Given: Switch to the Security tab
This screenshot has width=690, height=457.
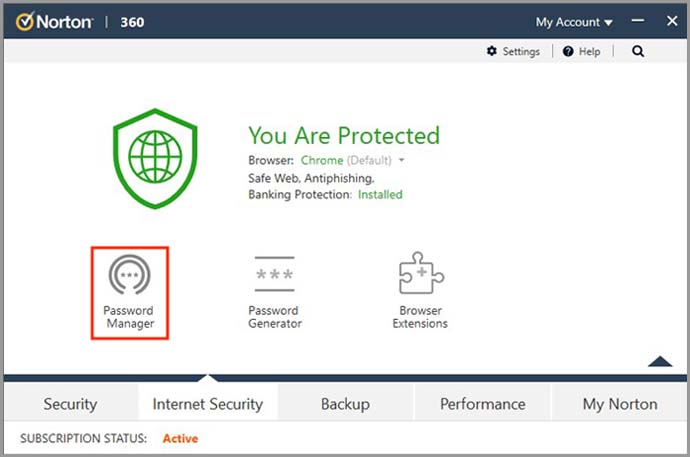Looking at the screenshot, I should coord(70,404).
